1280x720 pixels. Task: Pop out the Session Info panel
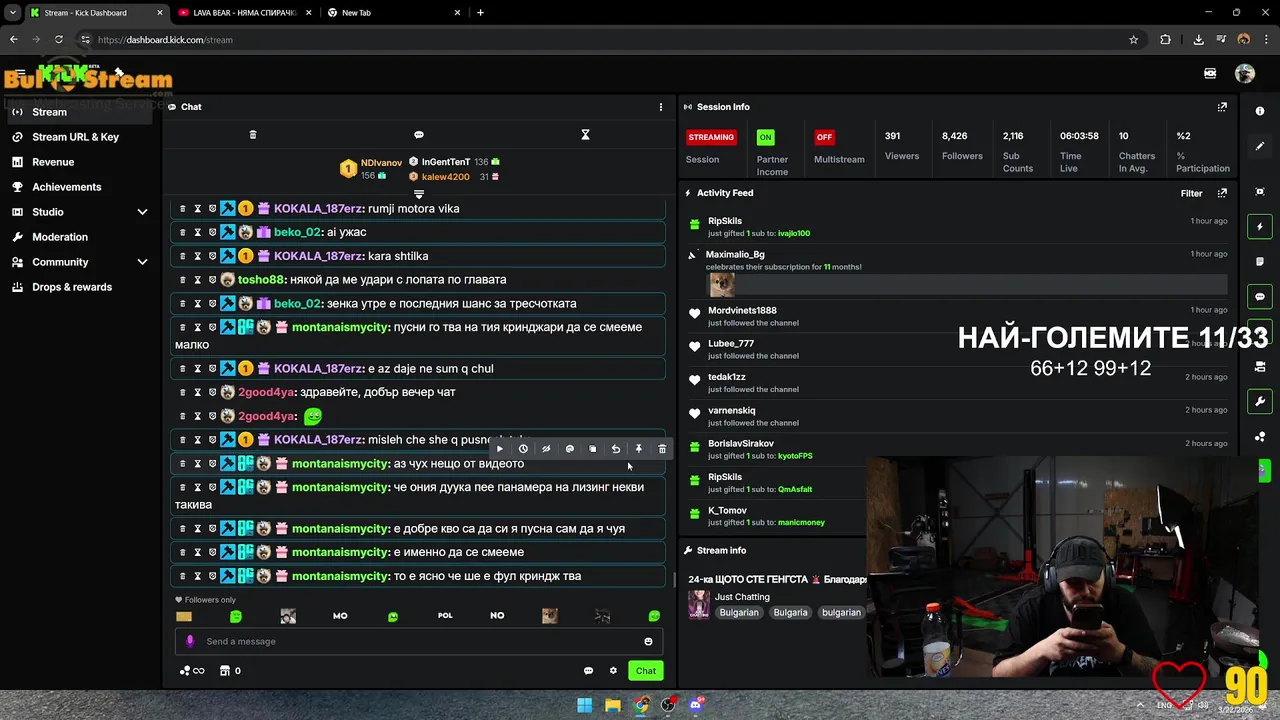point(1222,107)
